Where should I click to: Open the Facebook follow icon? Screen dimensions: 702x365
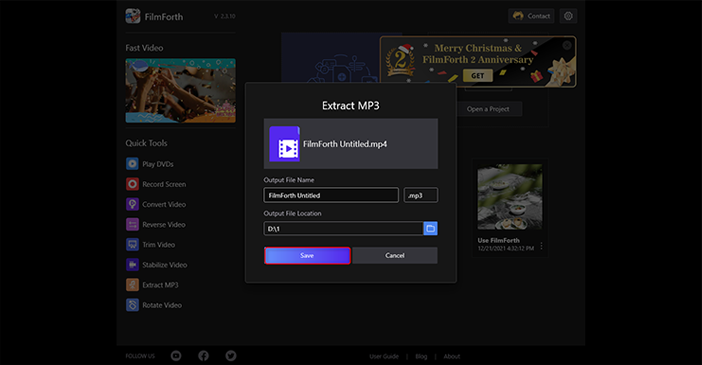[x=203, y=356]
